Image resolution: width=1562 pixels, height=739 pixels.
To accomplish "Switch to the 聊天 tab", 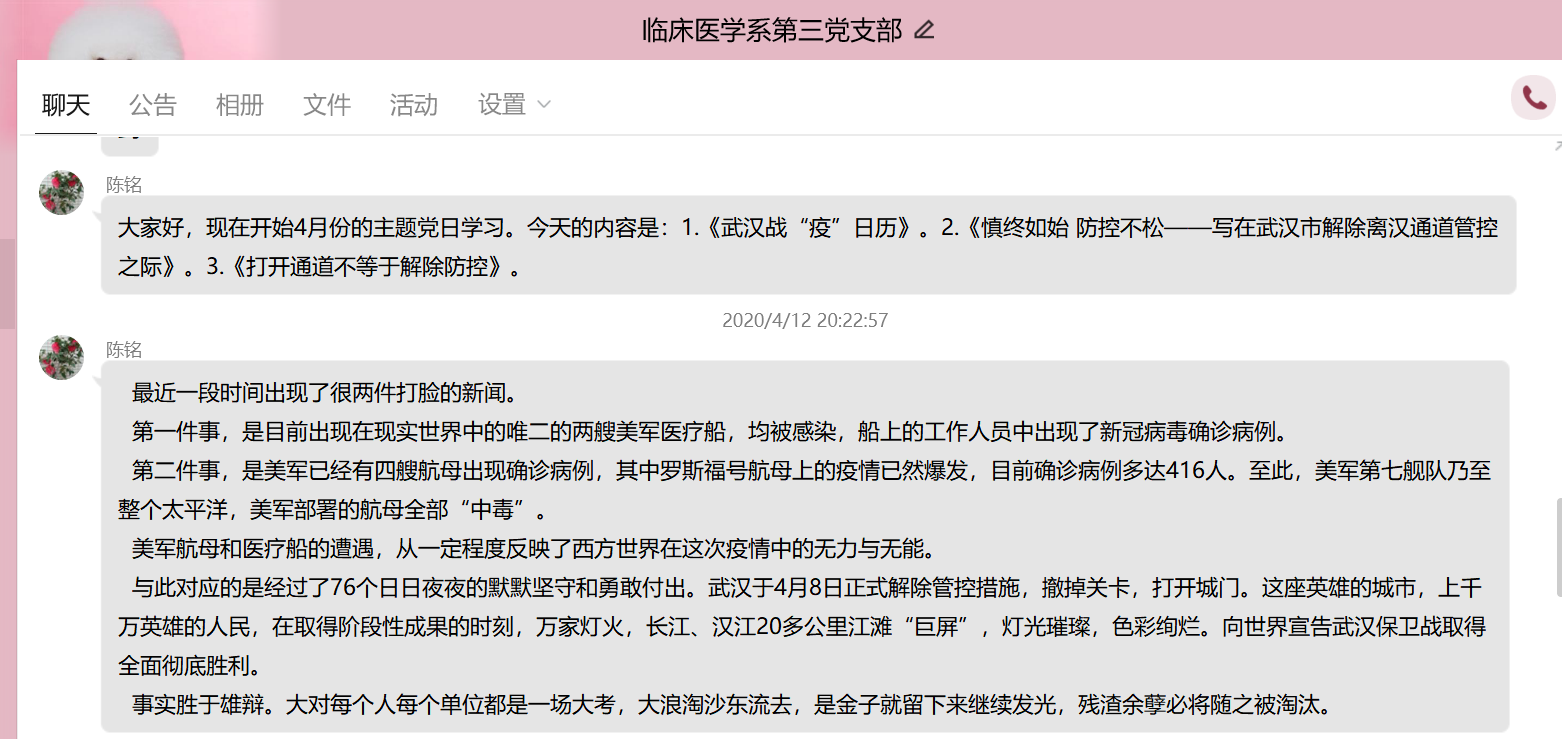I will click(x=66, y=105).
